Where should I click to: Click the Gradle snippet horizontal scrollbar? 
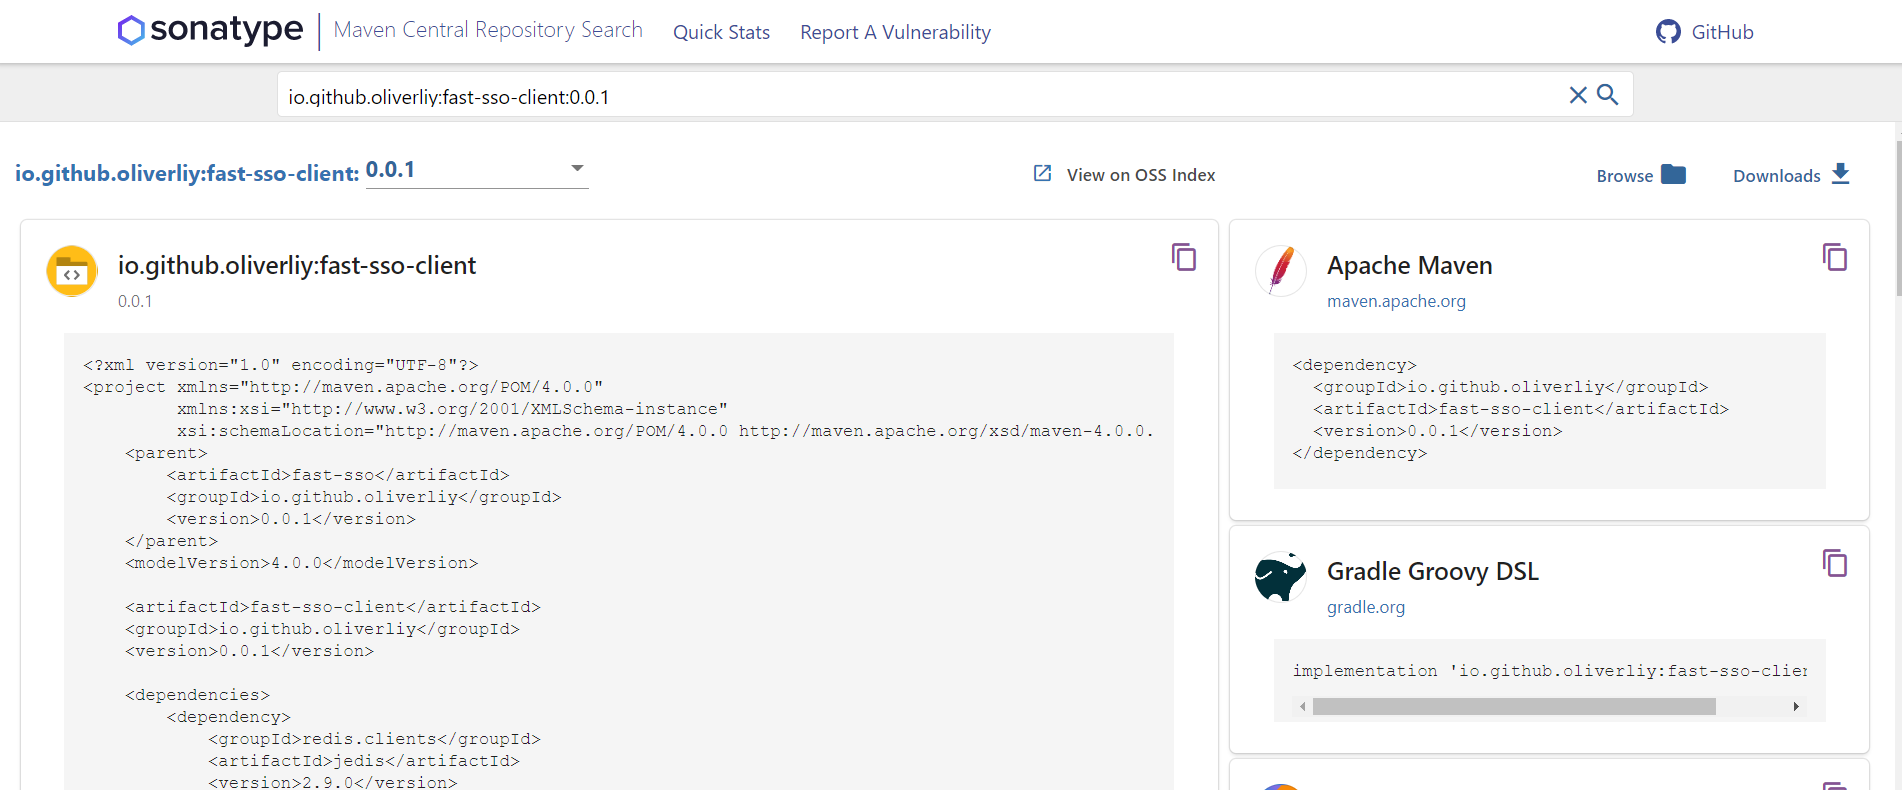click(x=1514, y=707)
